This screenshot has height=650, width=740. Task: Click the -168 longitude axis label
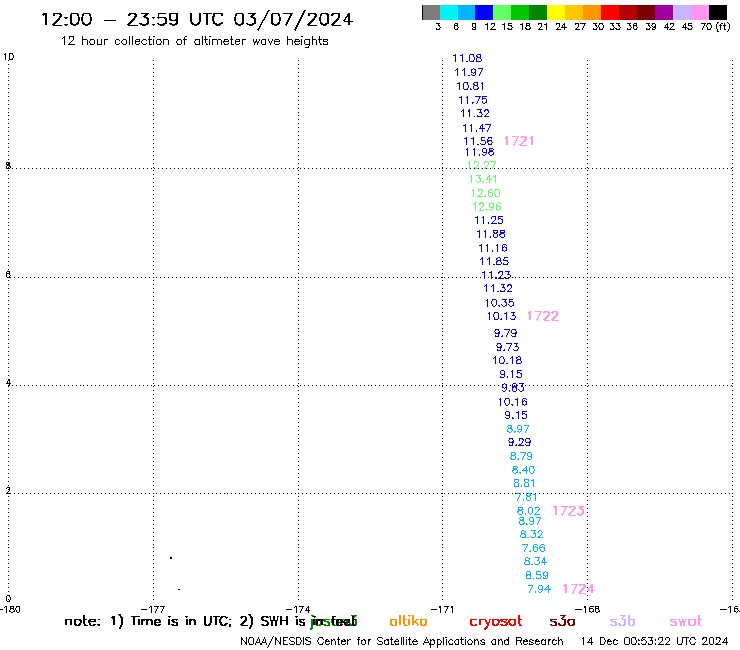coord(588,609)
